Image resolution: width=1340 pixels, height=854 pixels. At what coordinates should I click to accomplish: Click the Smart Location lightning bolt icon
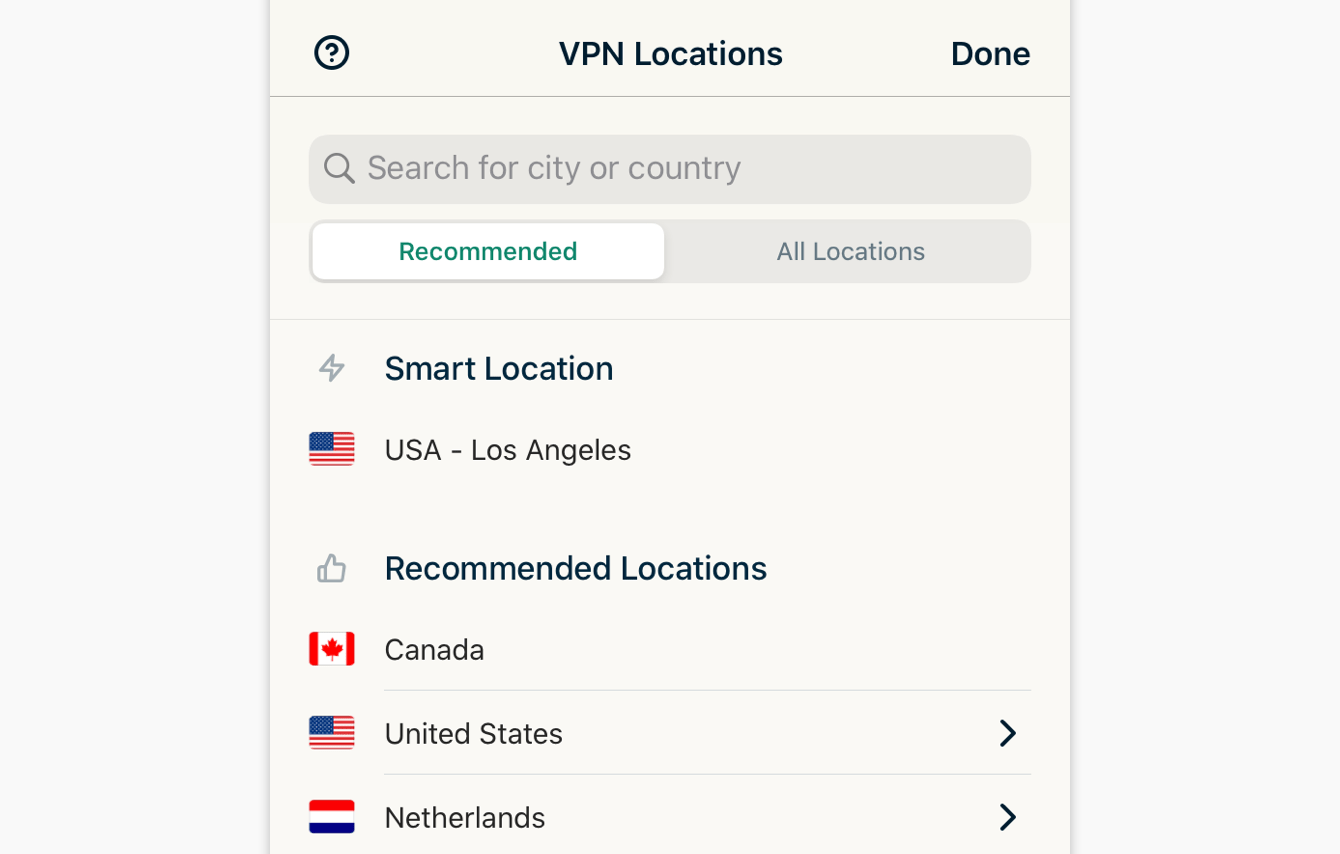331,368
